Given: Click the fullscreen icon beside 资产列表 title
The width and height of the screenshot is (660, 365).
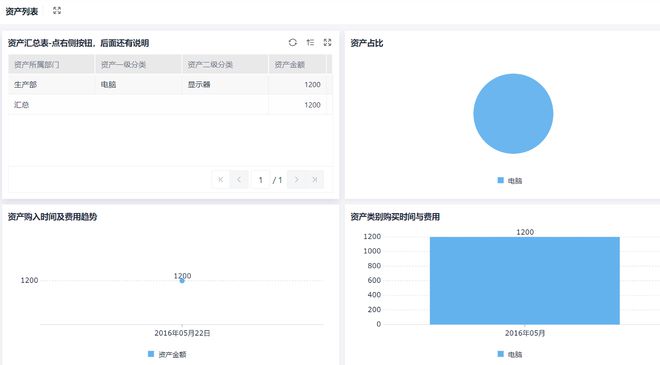Looking at the screenshot, I should [57, 11].
